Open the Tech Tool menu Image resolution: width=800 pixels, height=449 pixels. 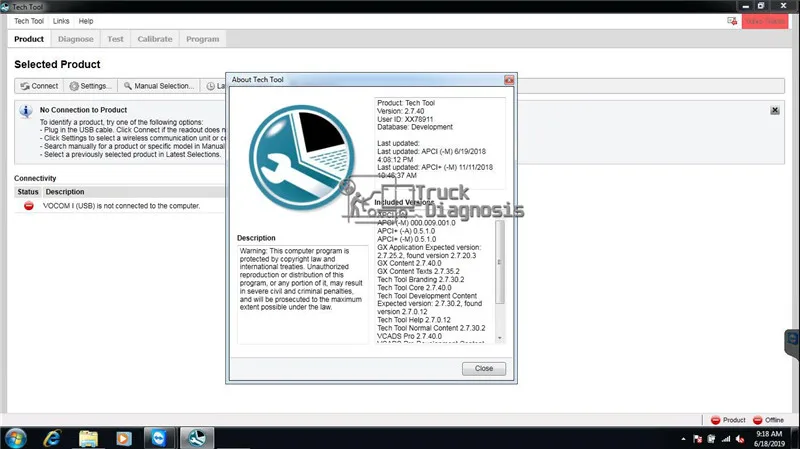click(29, 21)
